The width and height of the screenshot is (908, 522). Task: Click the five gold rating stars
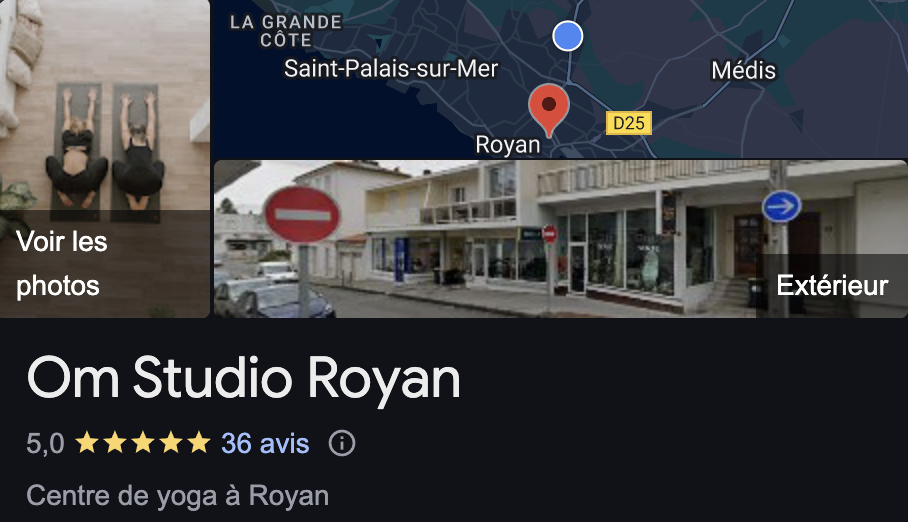tap(142, 443)
